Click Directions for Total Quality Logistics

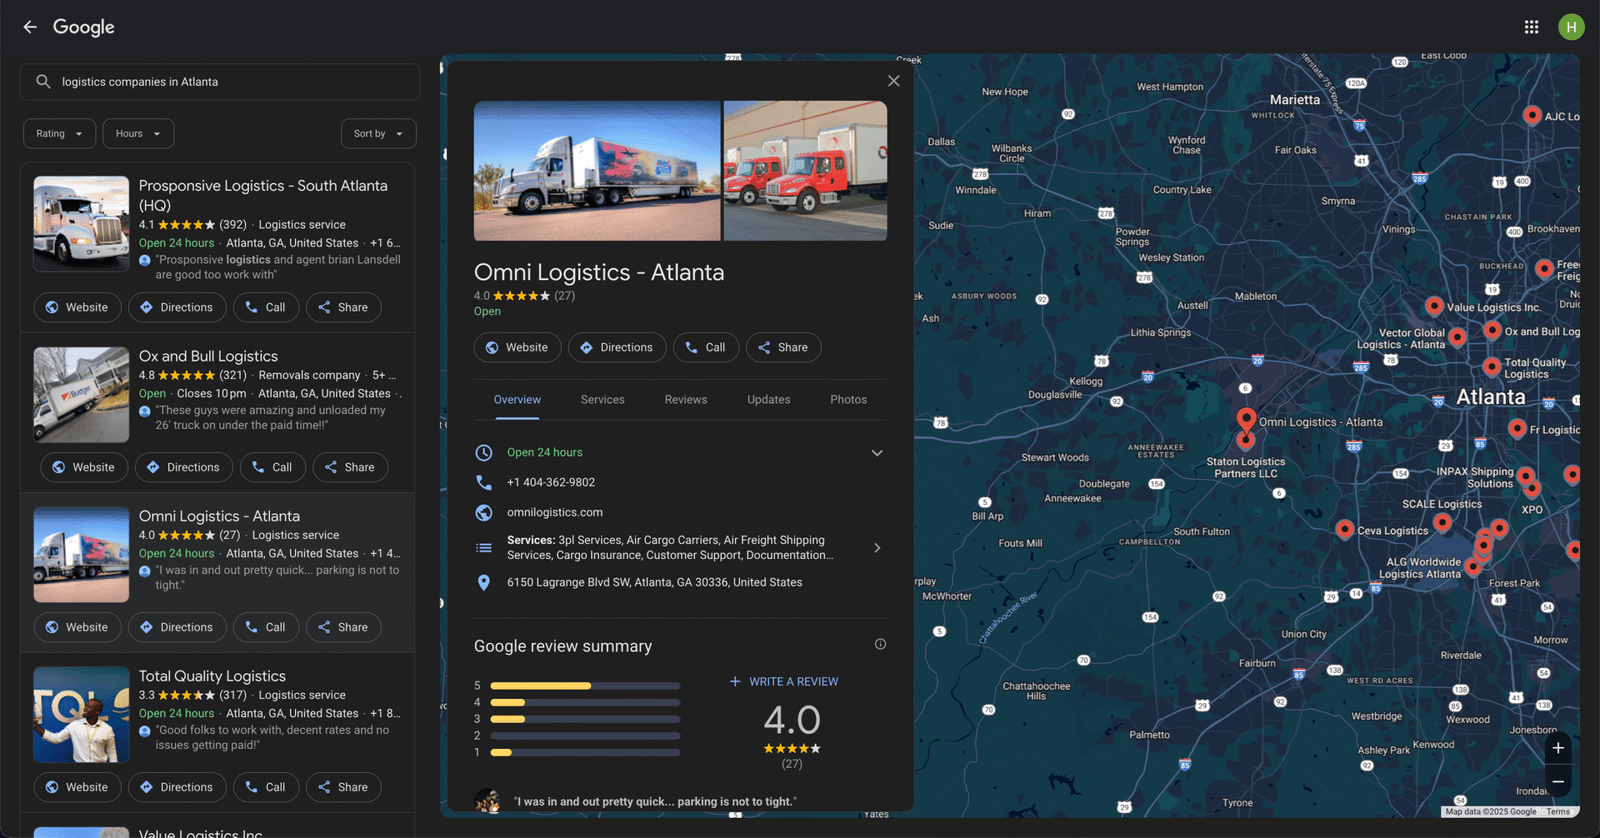pos(177,788)
